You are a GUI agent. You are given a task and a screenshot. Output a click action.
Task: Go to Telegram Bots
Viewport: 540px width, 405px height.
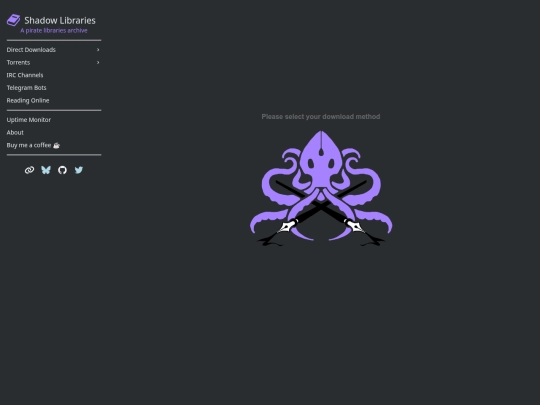coord(27,88)
